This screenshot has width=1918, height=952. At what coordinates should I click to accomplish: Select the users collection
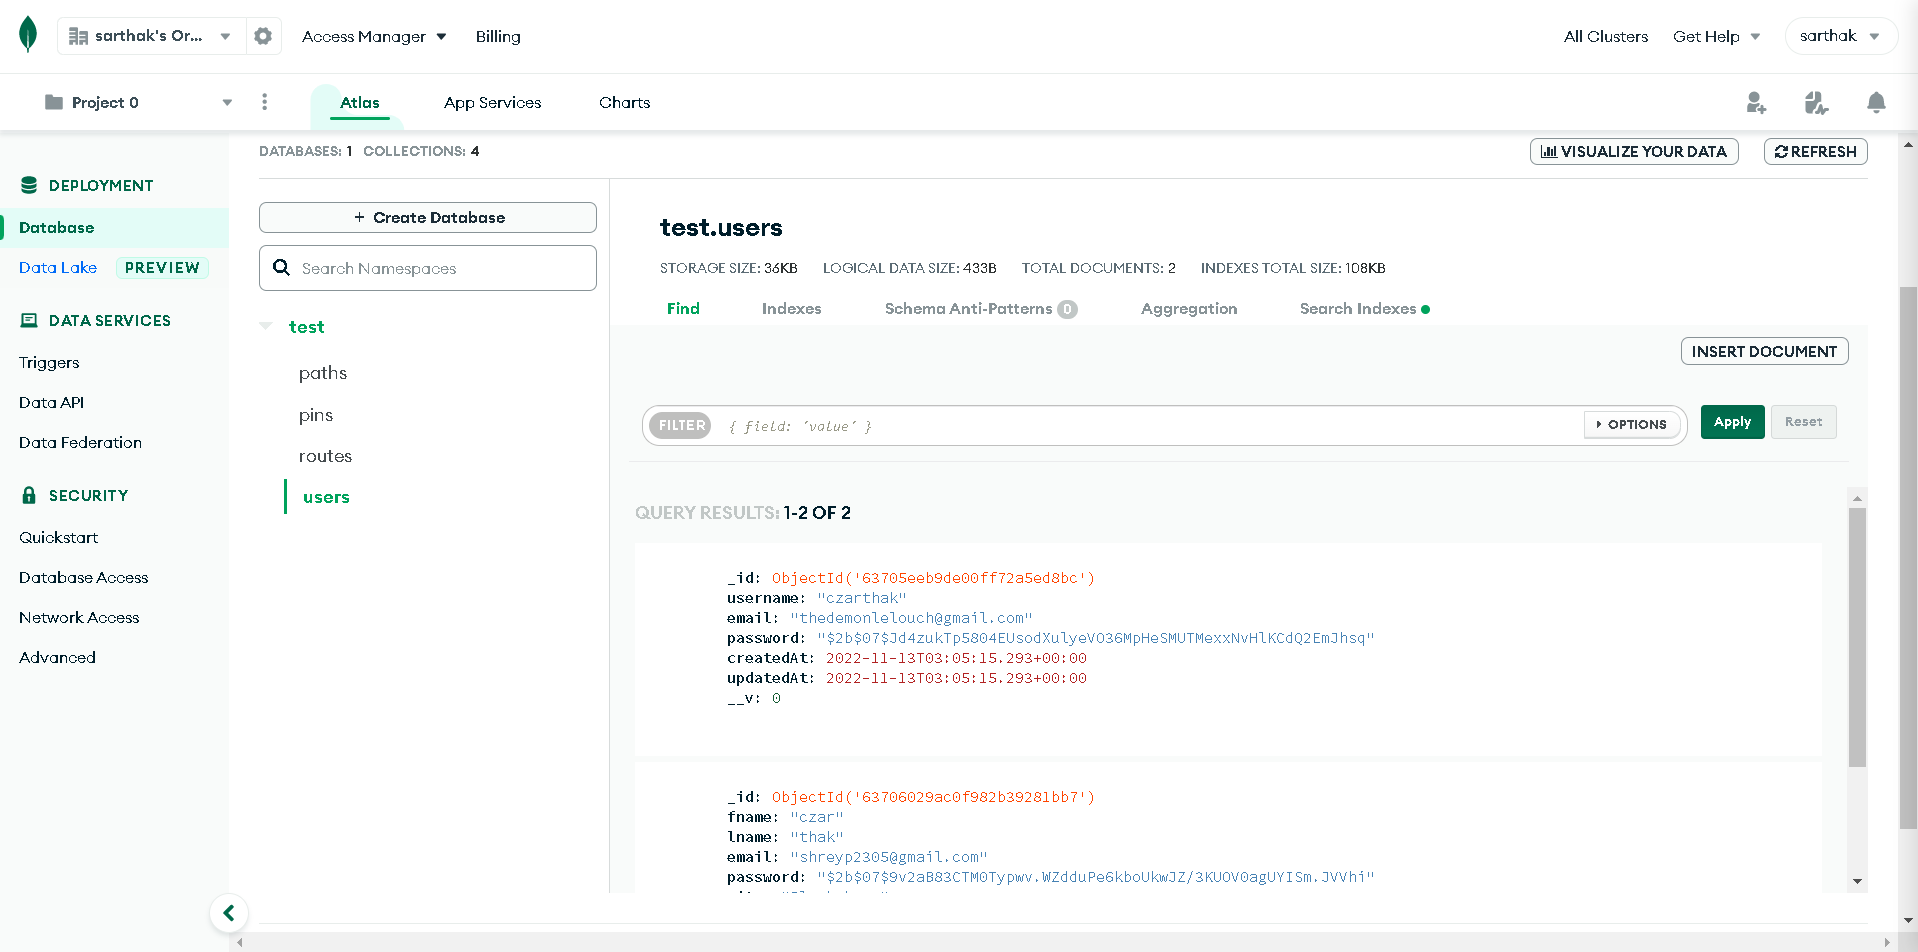326,497
